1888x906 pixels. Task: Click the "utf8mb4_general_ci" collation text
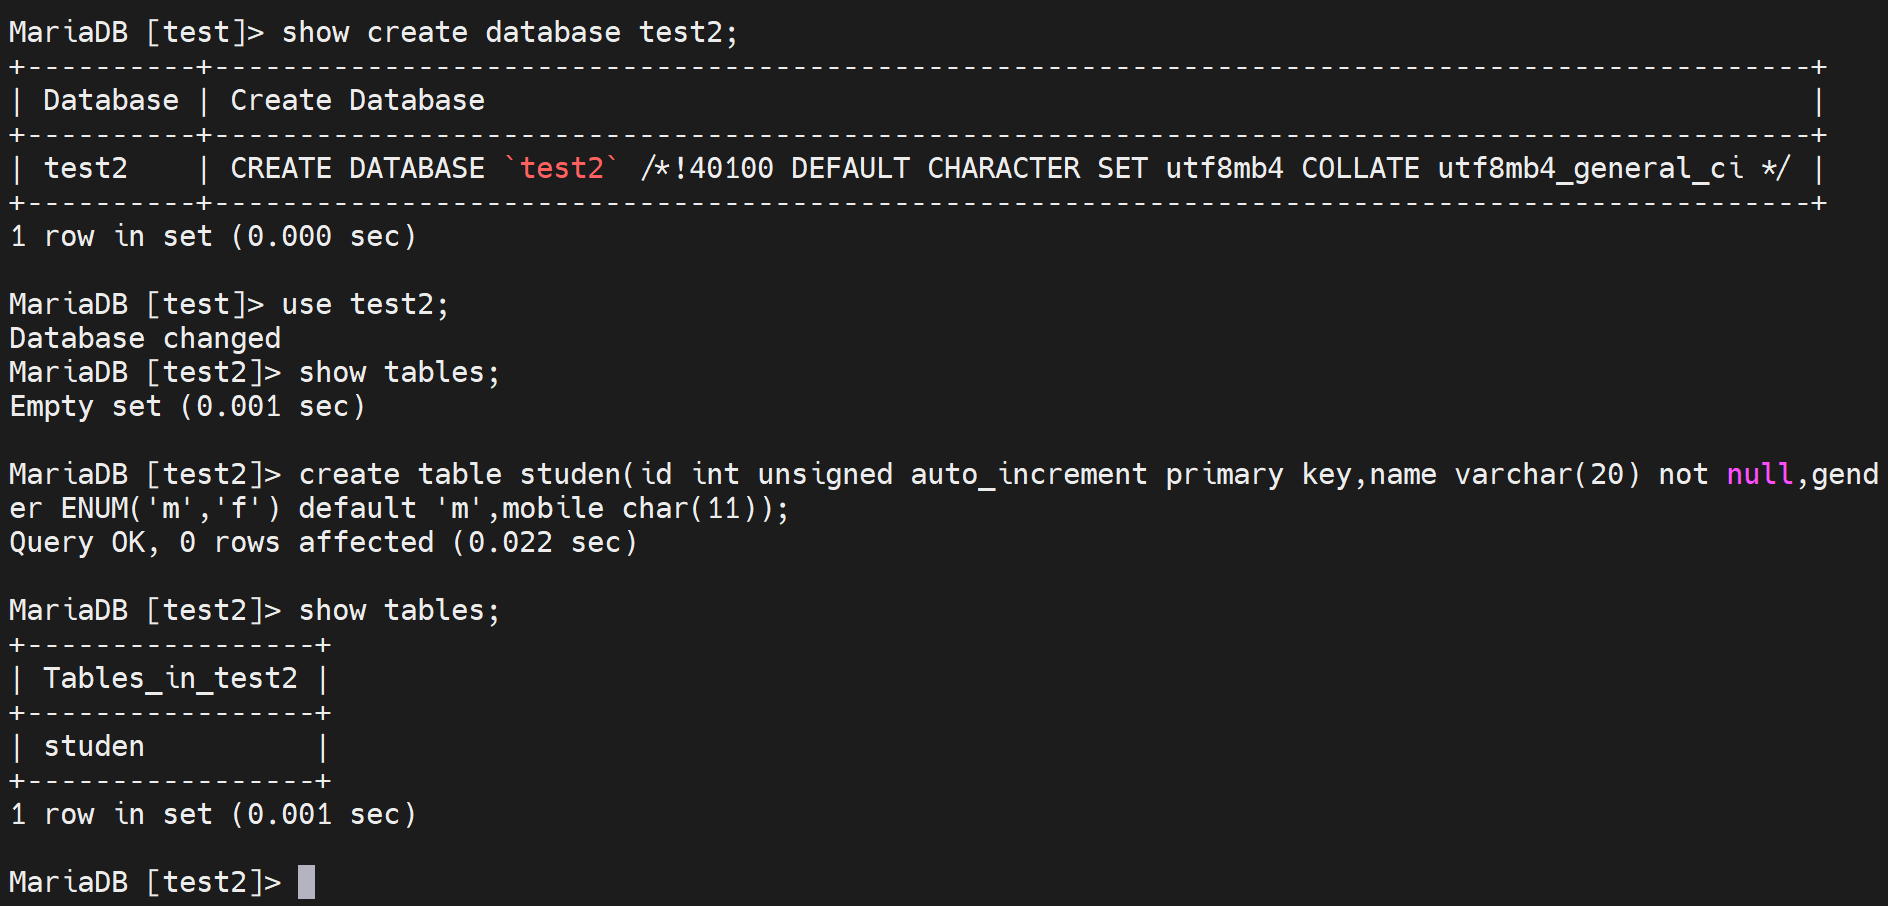pyautogui.click(x=1590, y=168)
